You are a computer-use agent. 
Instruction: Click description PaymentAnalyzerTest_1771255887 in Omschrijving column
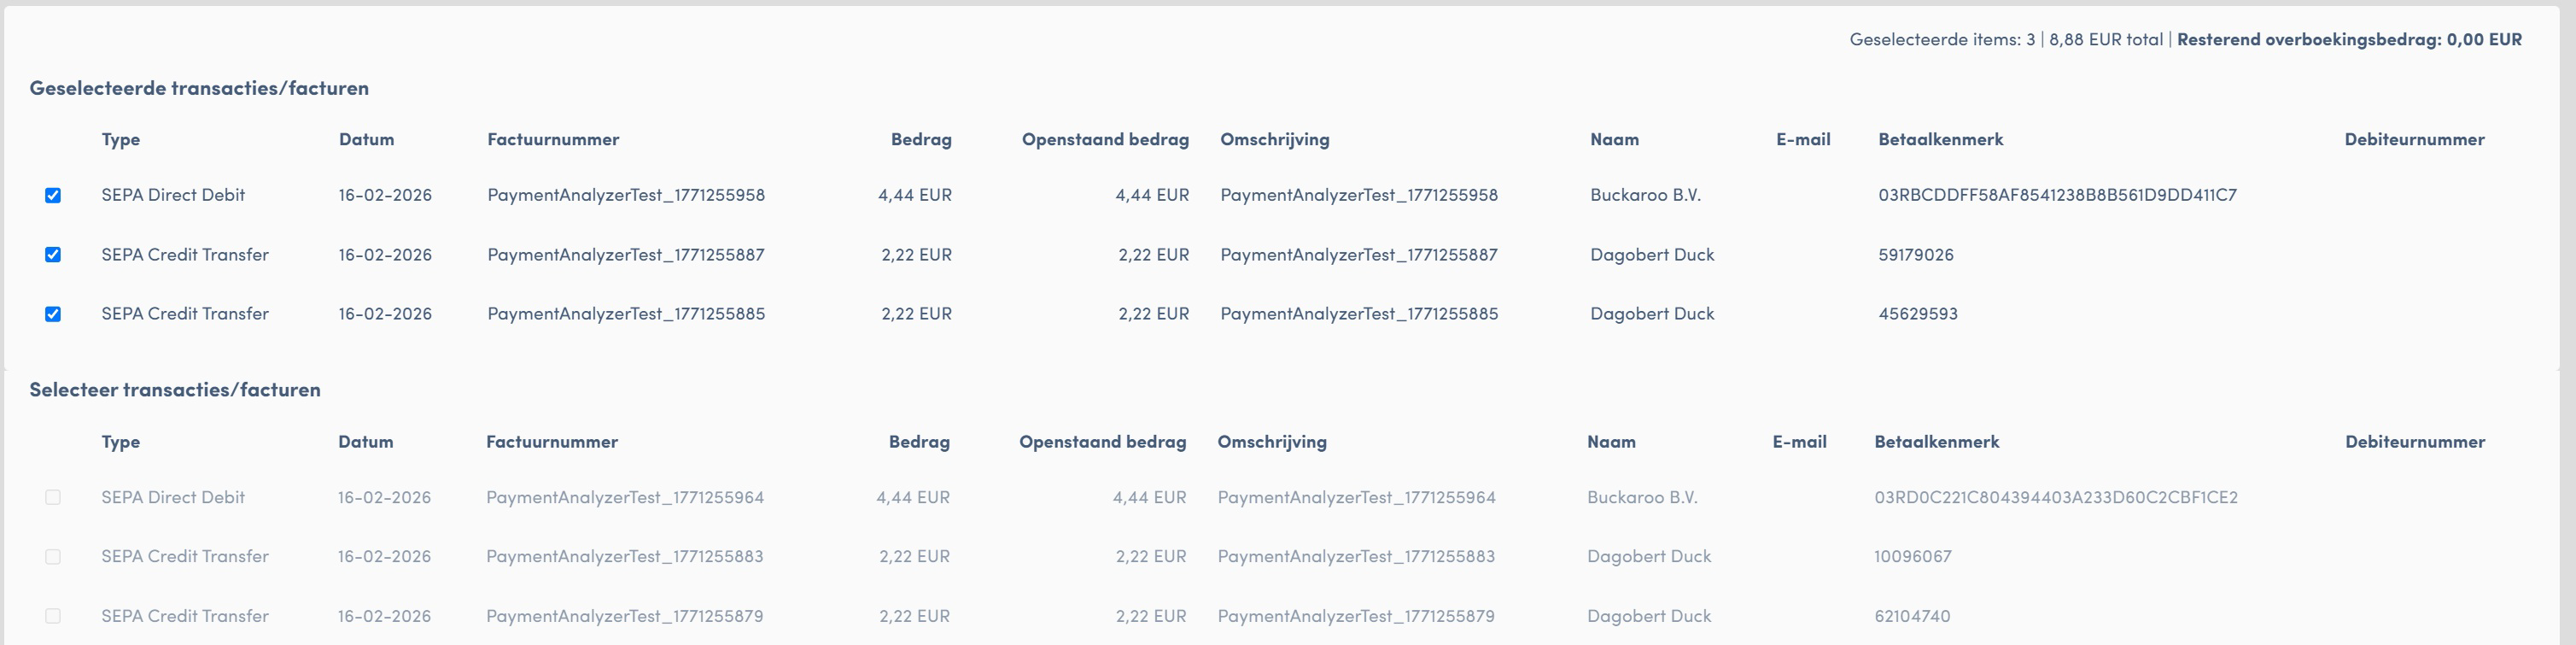pyautogui.click(x=1359, y=255)
